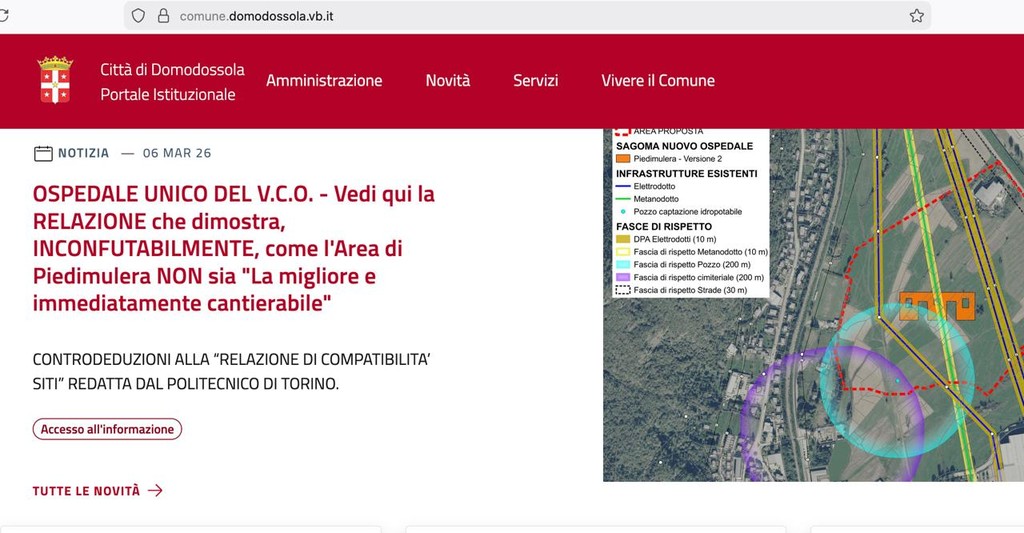1024x533 pixels.
Task: Click the orange Piedimulera legend swatch
Action: pyautogui.click(x=623, y=158)
